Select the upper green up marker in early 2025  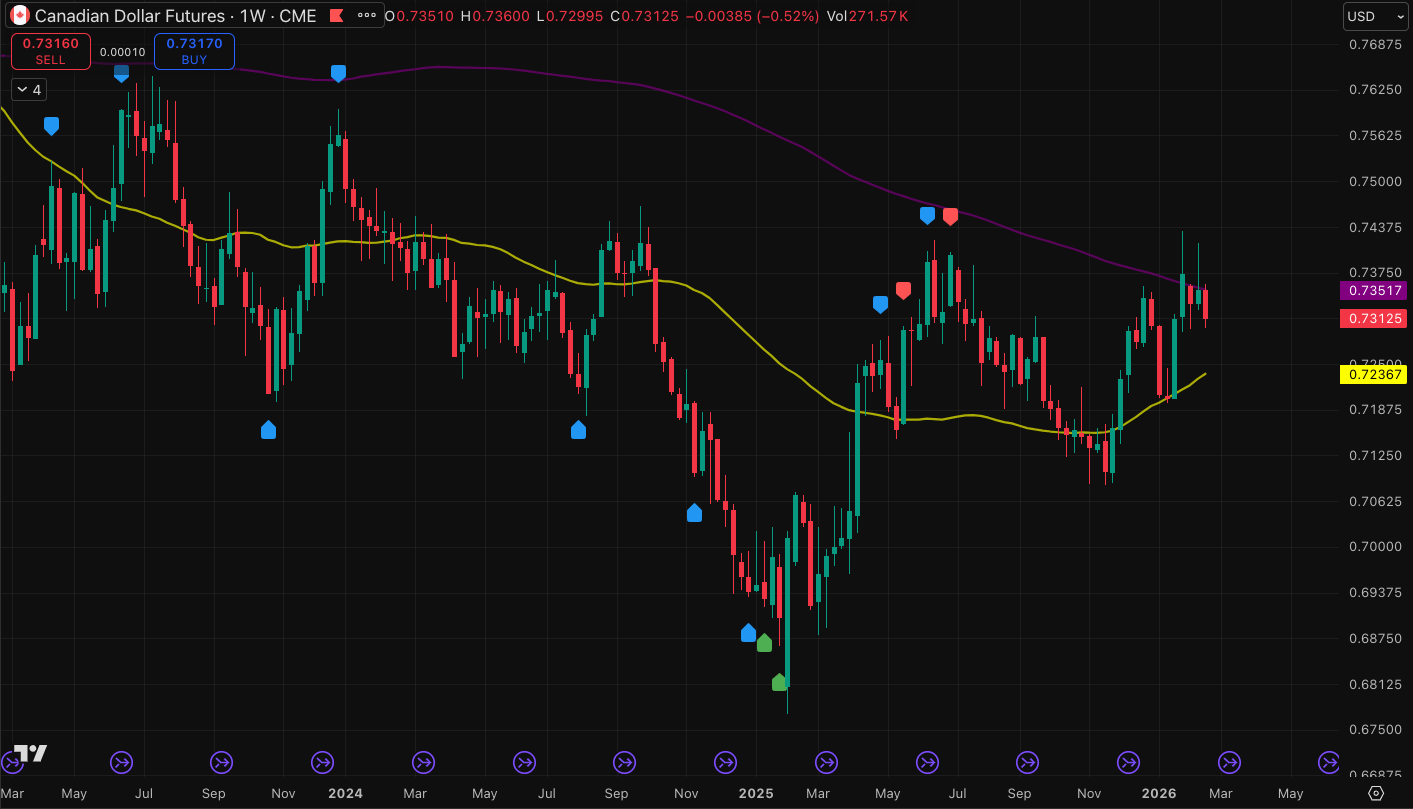(764, 643)
